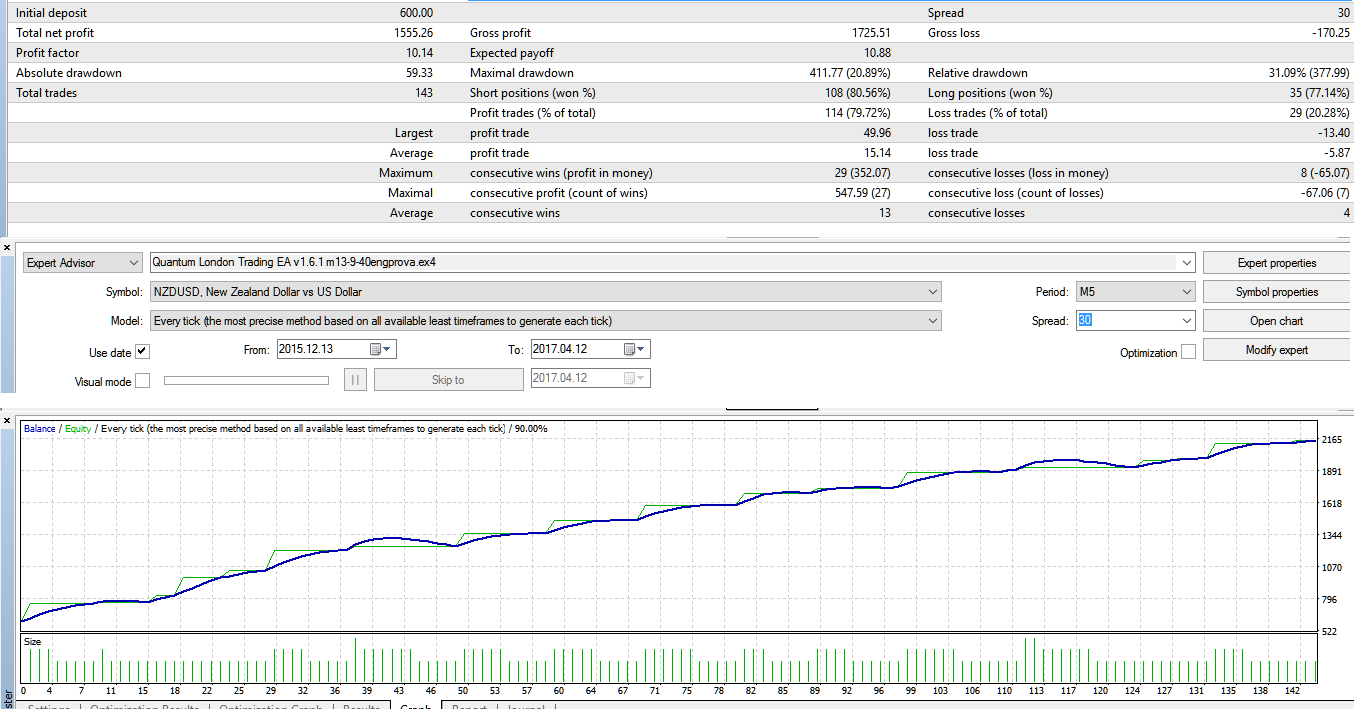Screen dimensions: 1354x718
Task: Click the To date field 2017.04.12
Action: pos(575,349)
